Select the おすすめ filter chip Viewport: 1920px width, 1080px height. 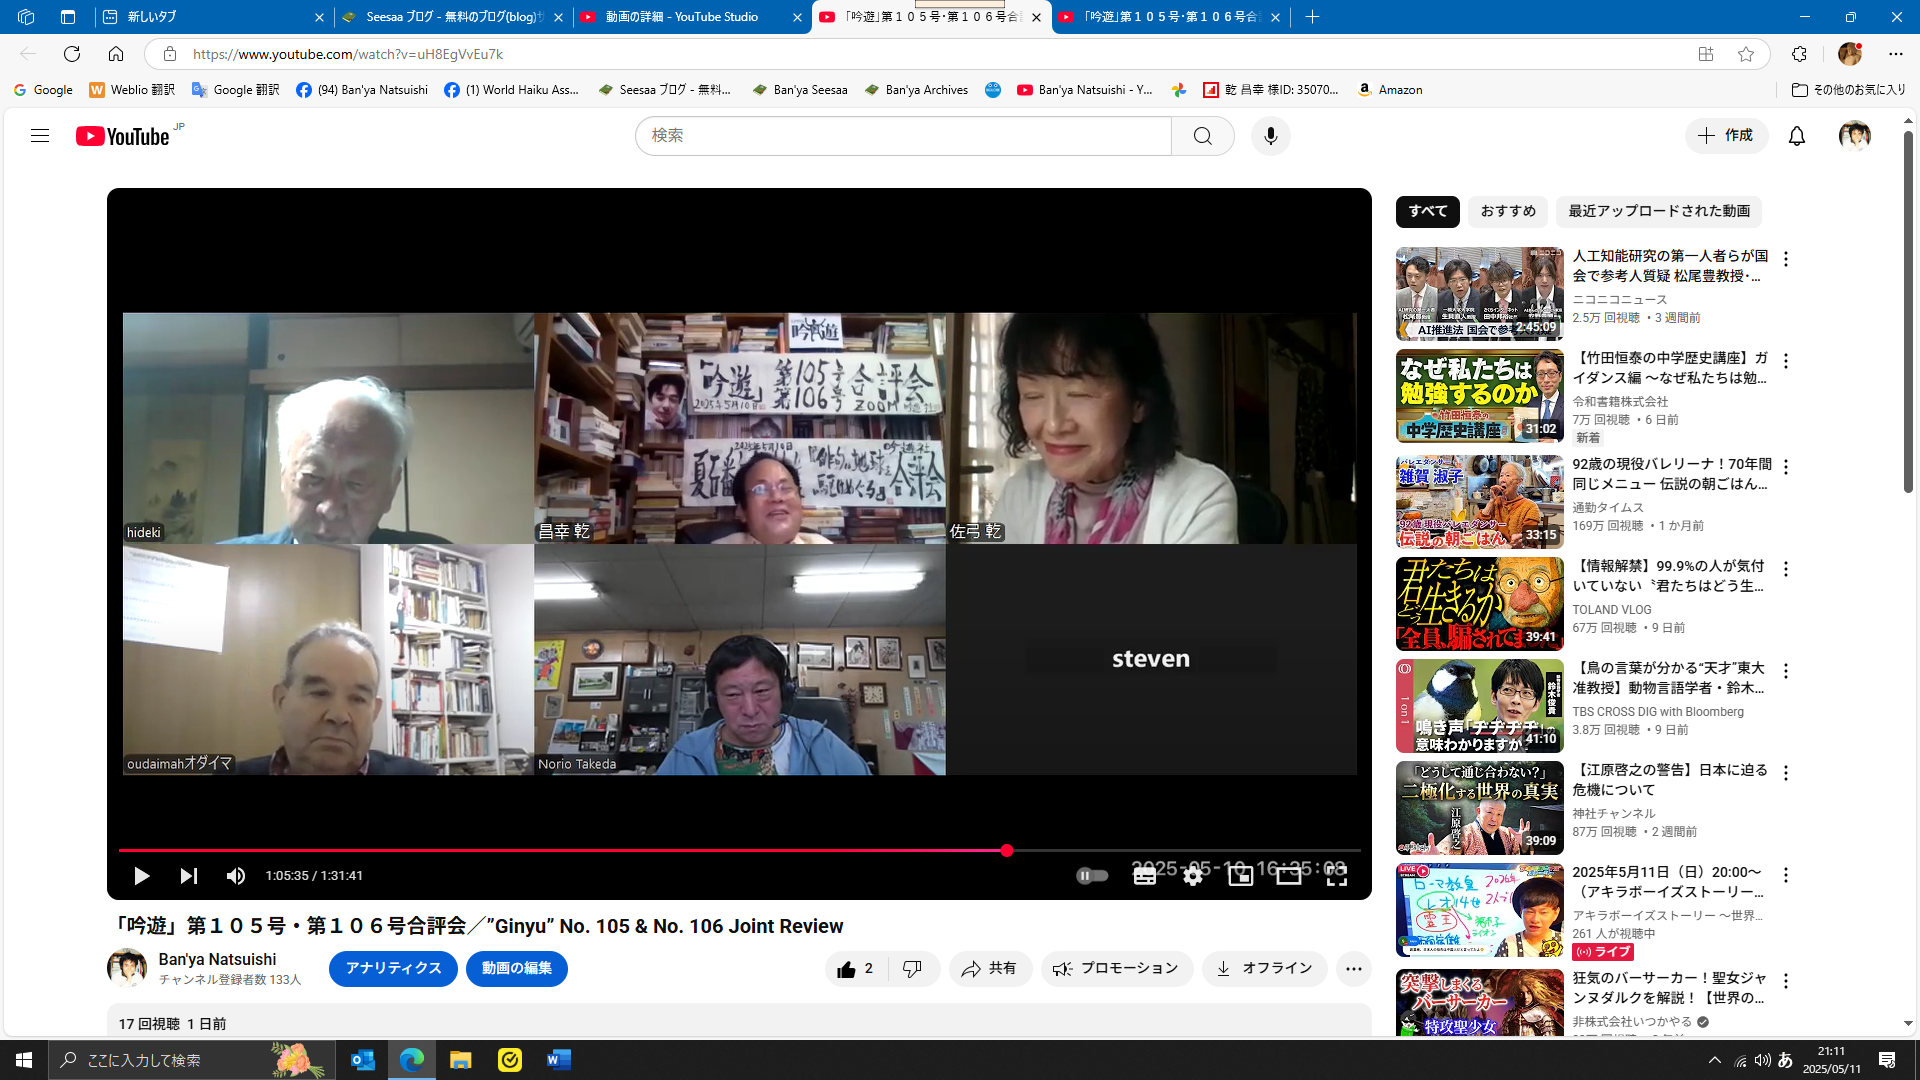[1507, 211]
